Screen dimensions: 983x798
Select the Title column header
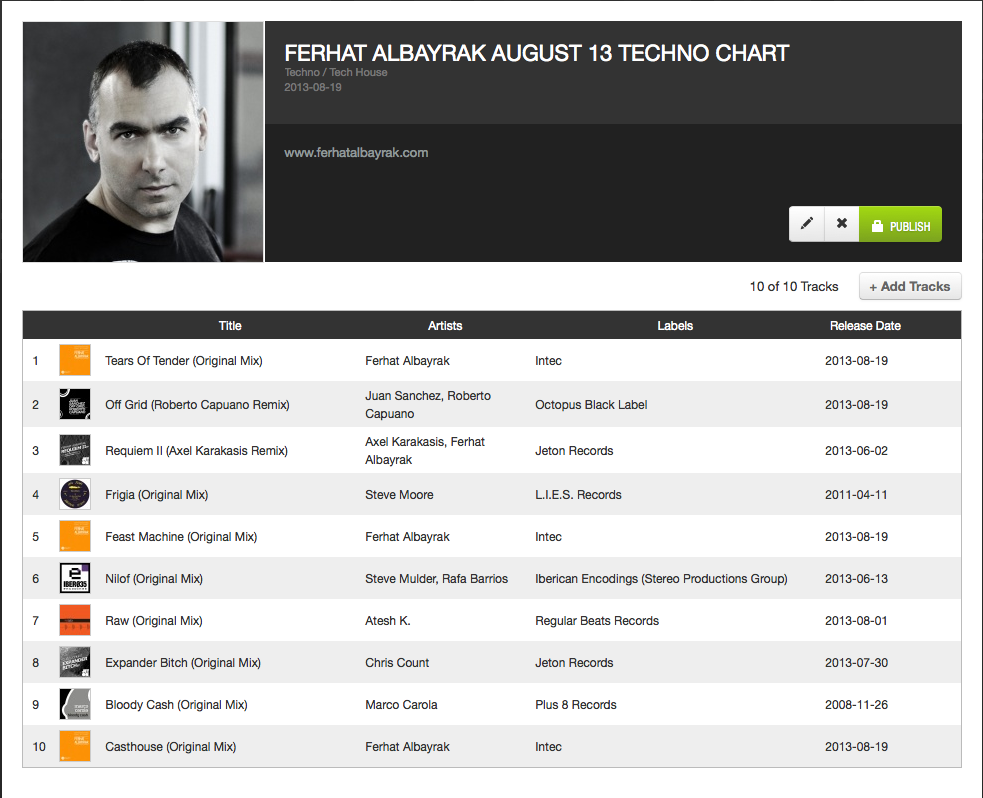click(x=230, y=325)
